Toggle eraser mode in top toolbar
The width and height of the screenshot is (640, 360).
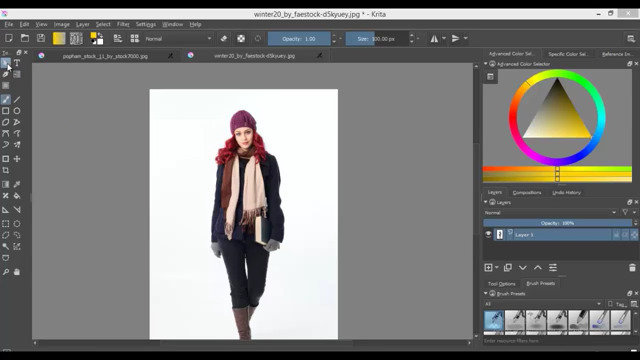click(x=224, y=39)
